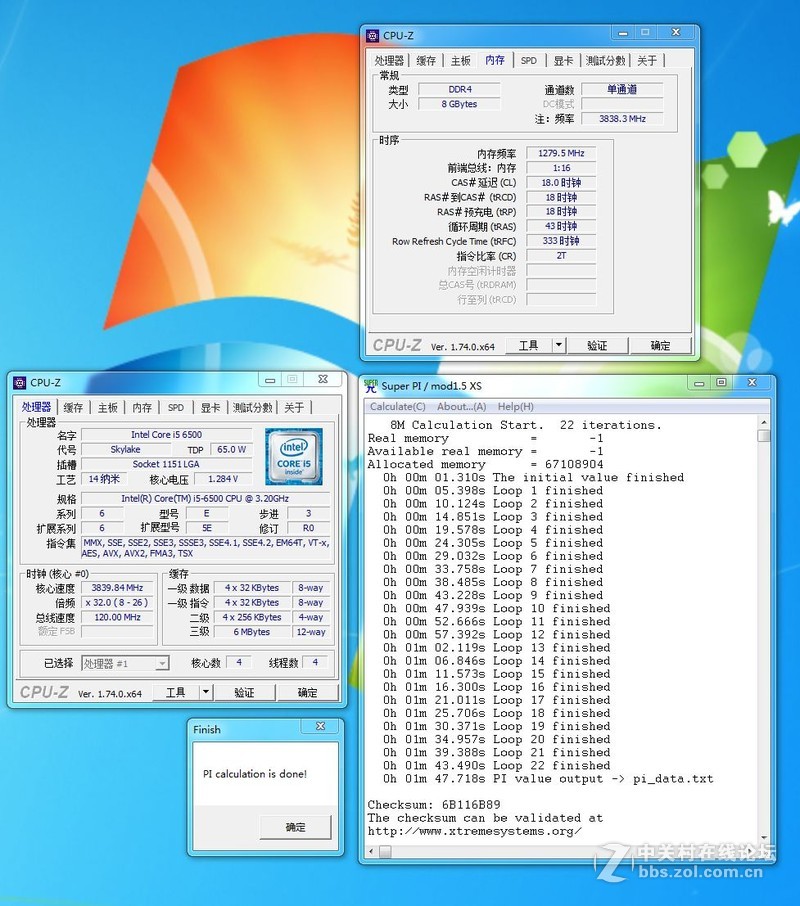Select 主板 tab in processor CPU-Z window
Image resolution: width=800 pixels, height=906 pixels.
click(x=108, y=408)
